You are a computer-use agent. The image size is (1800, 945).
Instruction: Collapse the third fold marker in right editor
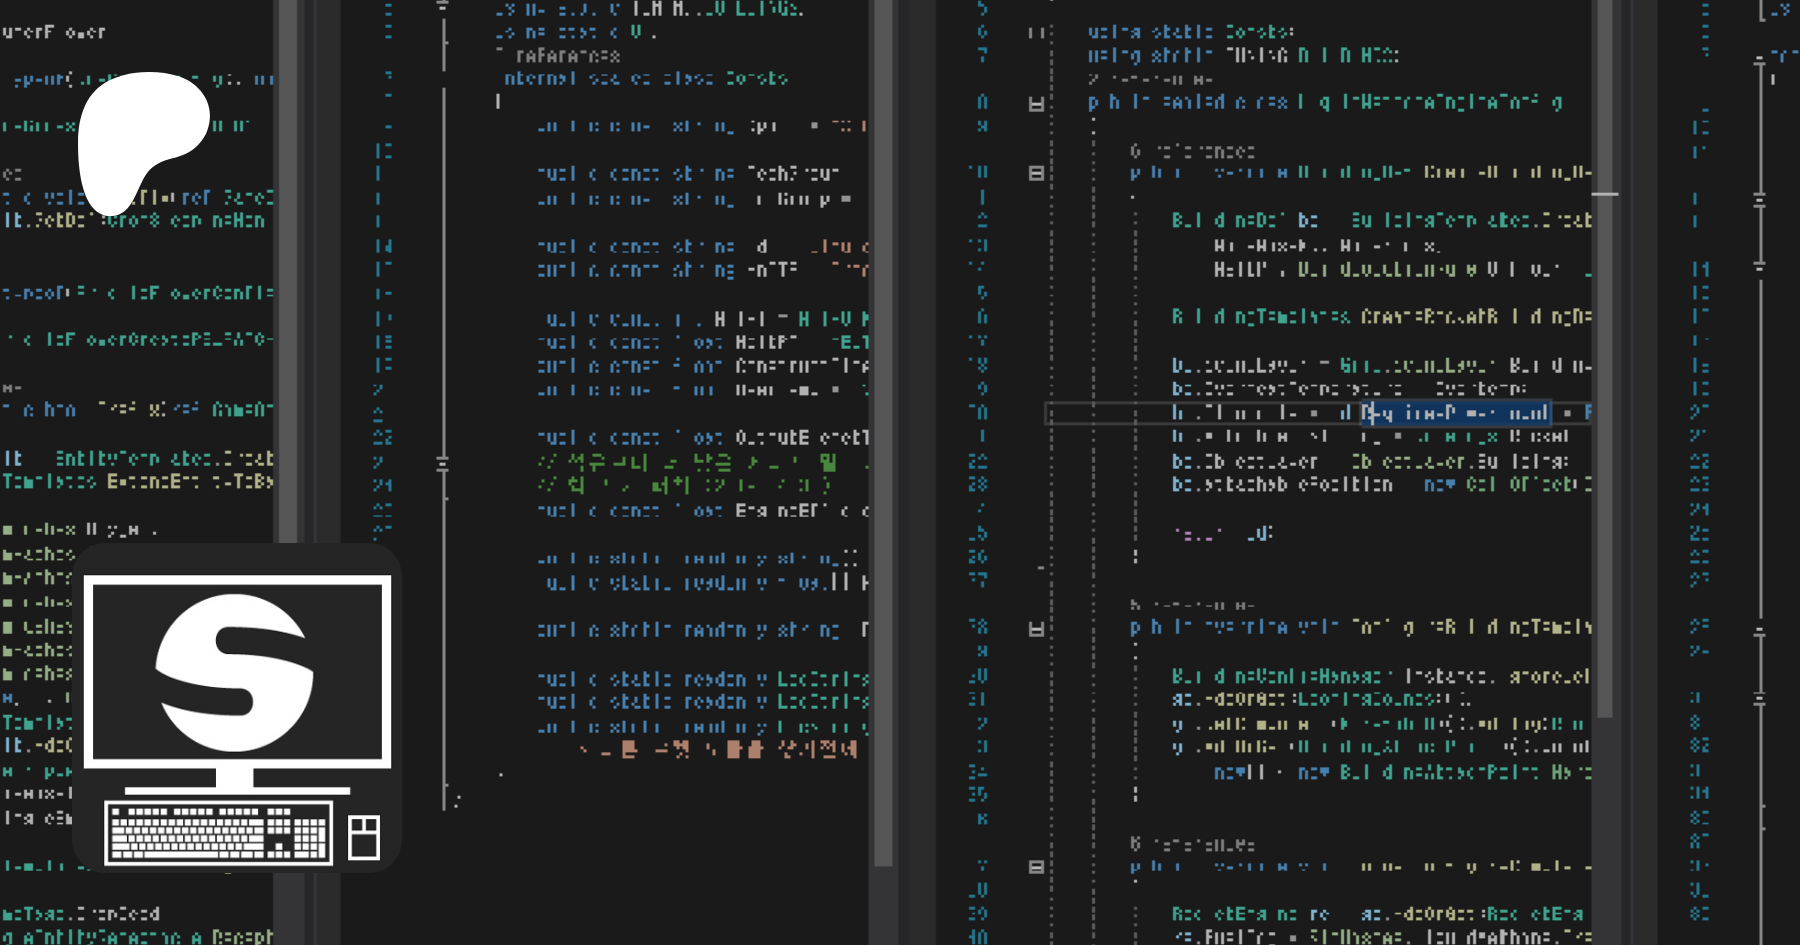[1036, 629]
